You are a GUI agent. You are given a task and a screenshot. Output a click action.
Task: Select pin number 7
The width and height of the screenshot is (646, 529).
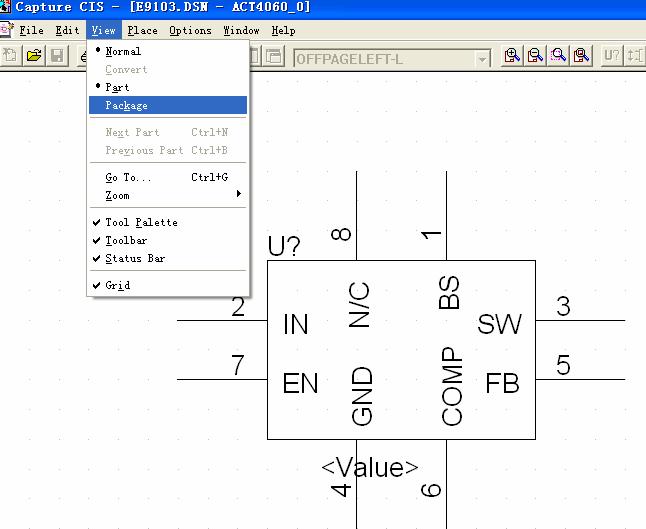pyautogui.click(x=238, y=365)
